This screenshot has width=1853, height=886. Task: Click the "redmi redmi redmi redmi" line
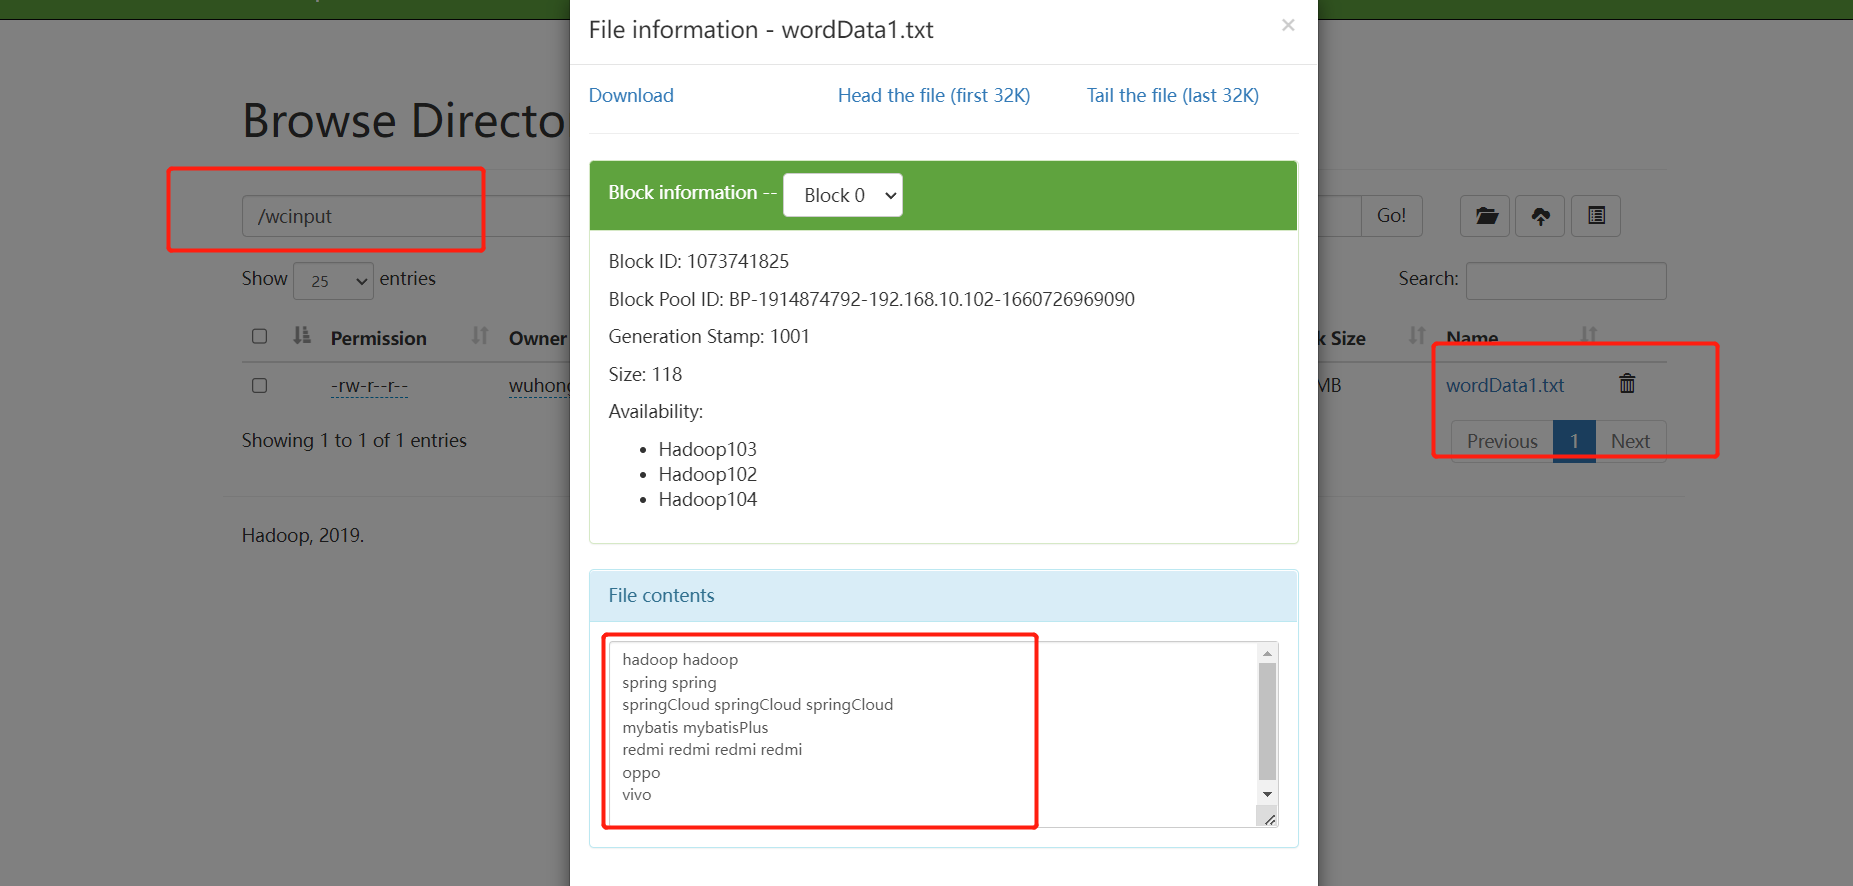pyautogui.click(x=712, y=750)
